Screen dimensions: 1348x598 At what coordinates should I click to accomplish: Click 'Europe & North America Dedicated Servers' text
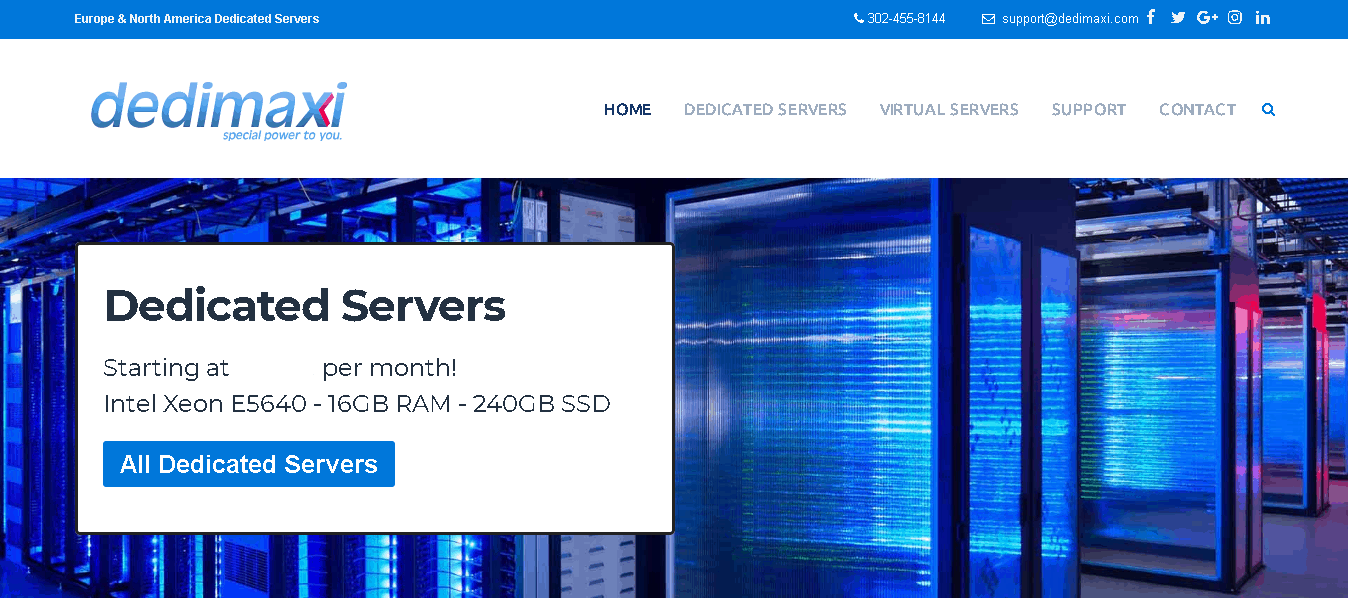(x=197, y=19)
